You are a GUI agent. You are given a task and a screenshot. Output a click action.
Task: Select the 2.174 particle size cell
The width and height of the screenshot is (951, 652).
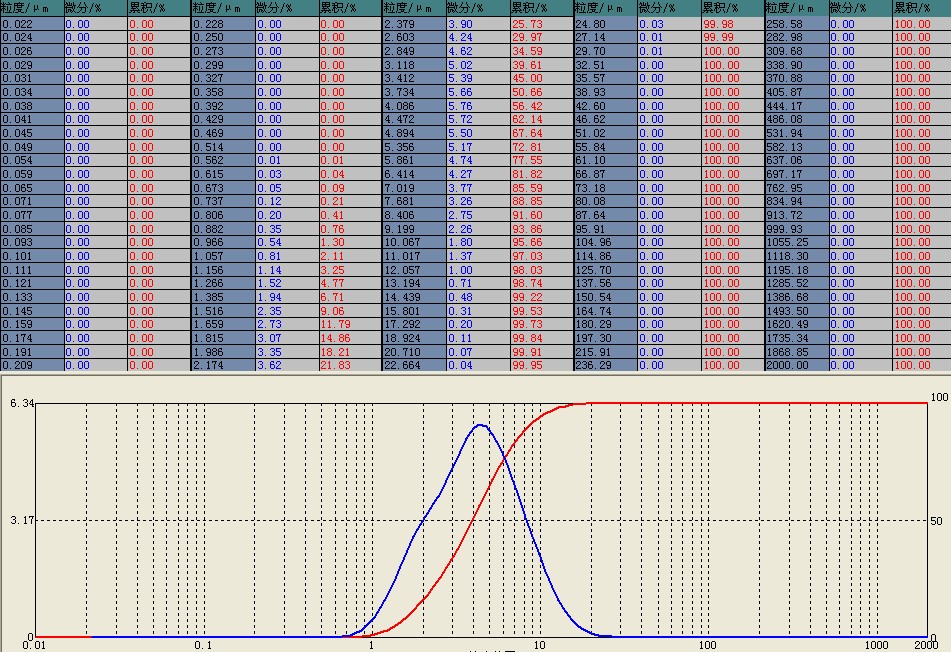click(x=223, y=365)
